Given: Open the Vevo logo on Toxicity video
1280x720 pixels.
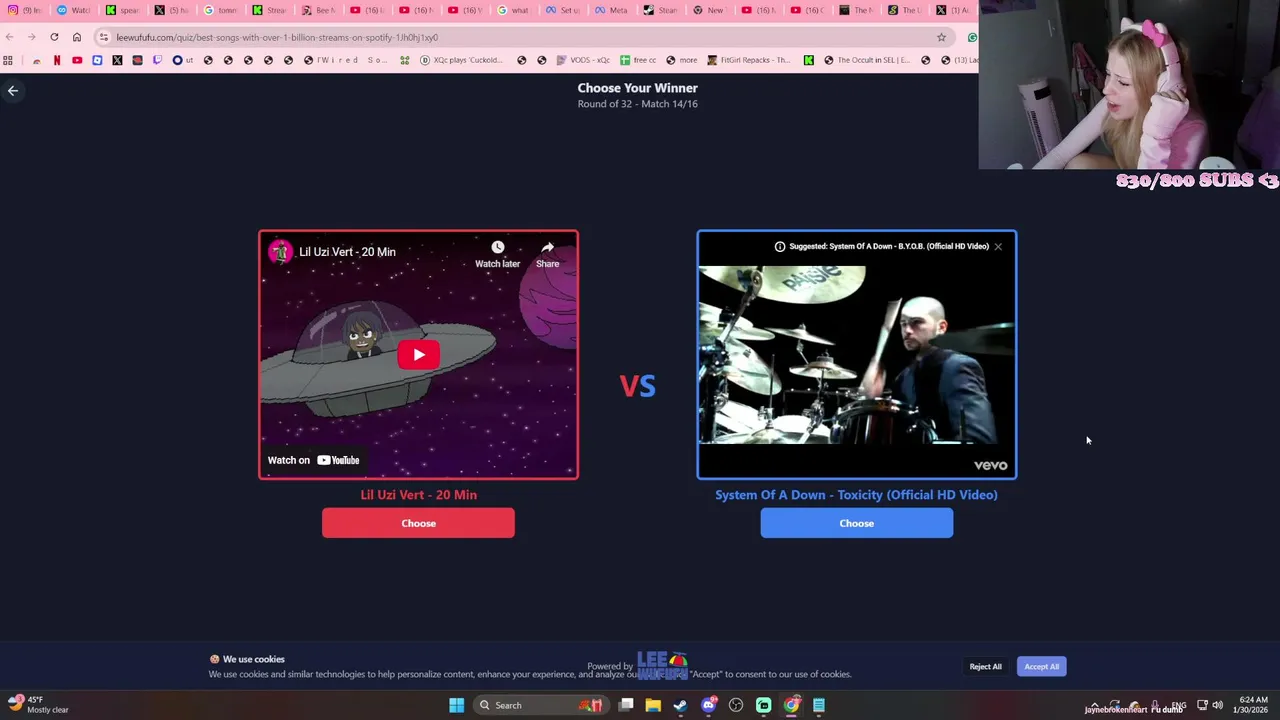Looking at the screenshot, I should pos(990,465).
